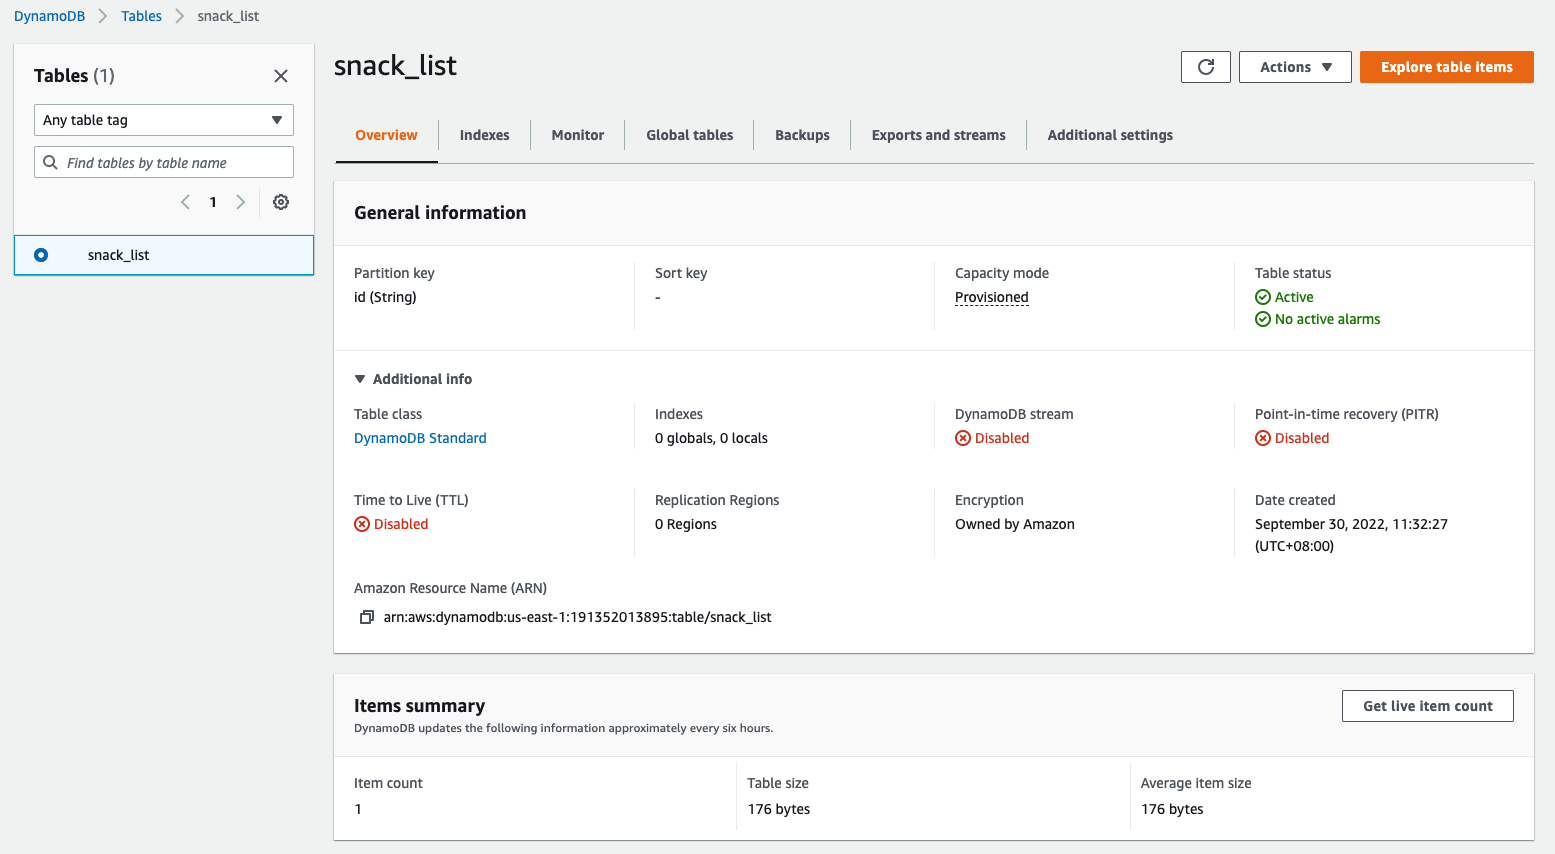
Task: Click the ARN text value
Action: point(577,617)
